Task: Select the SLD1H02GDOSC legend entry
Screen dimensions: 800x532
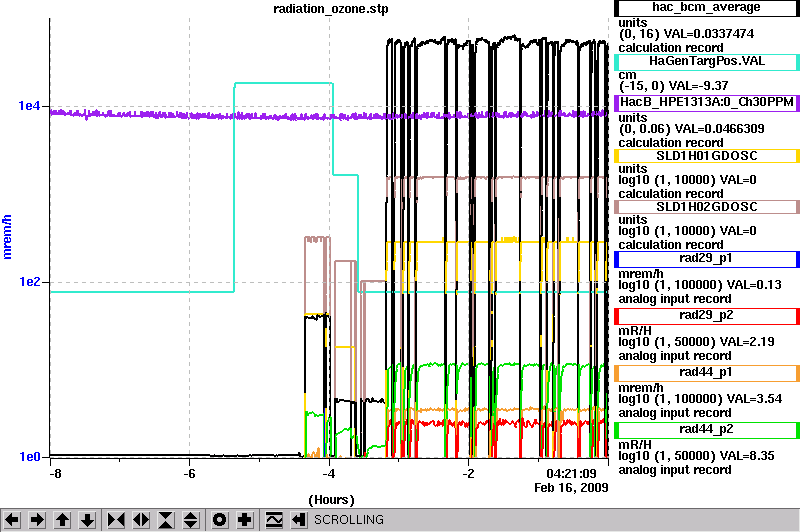Action: pyautogui.click(x=707, y=207)
